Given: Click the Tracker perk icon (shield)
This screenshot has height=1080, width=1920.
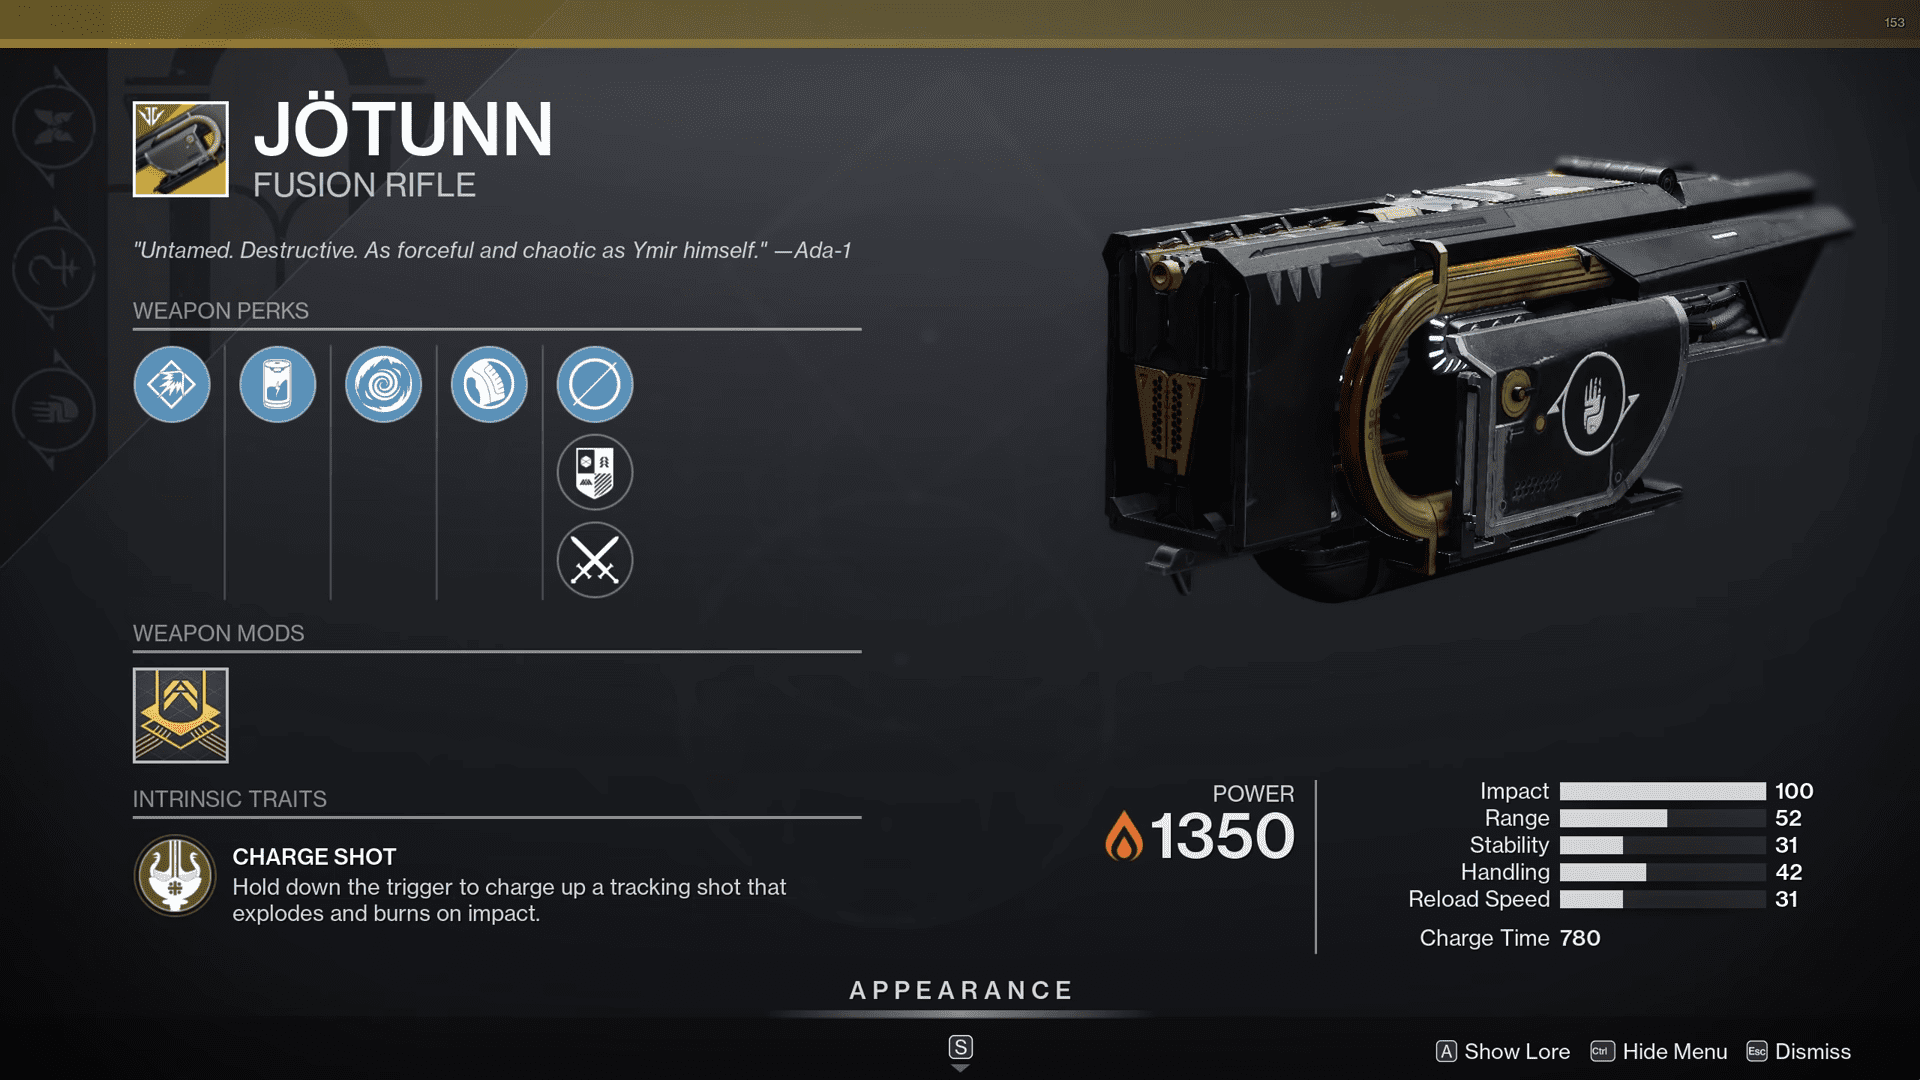Looking at the screenshot, I should pyautogui.click(x=592, y=469).
